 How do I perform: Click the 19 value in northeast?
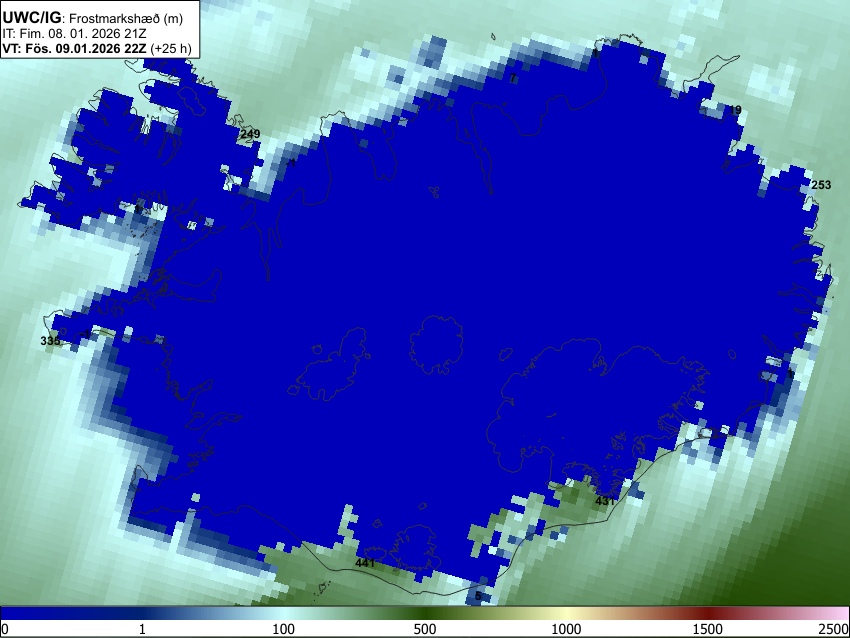pos(735,110)
